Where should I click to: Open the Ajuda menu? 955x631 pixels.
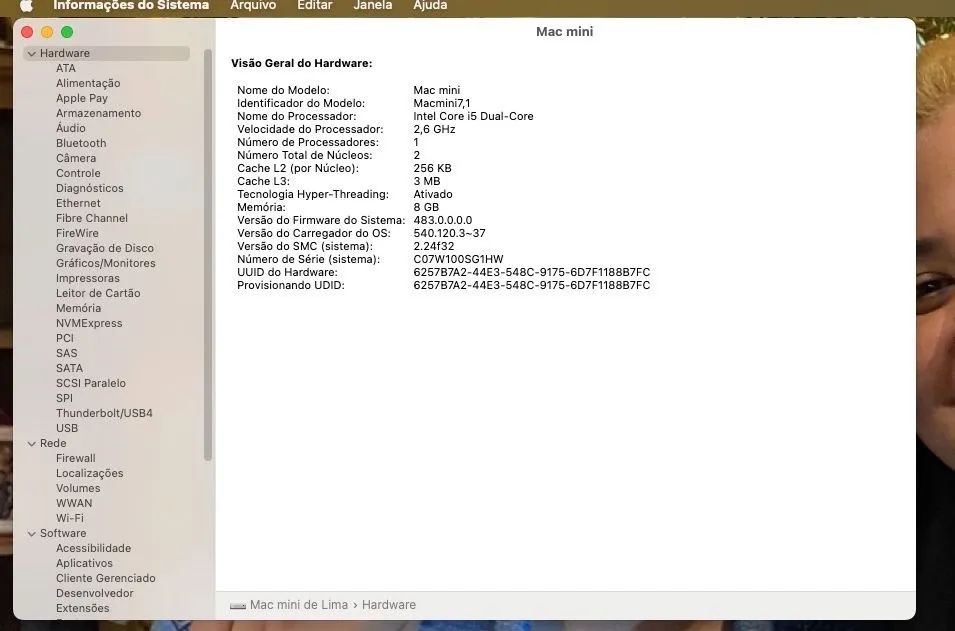430,5
